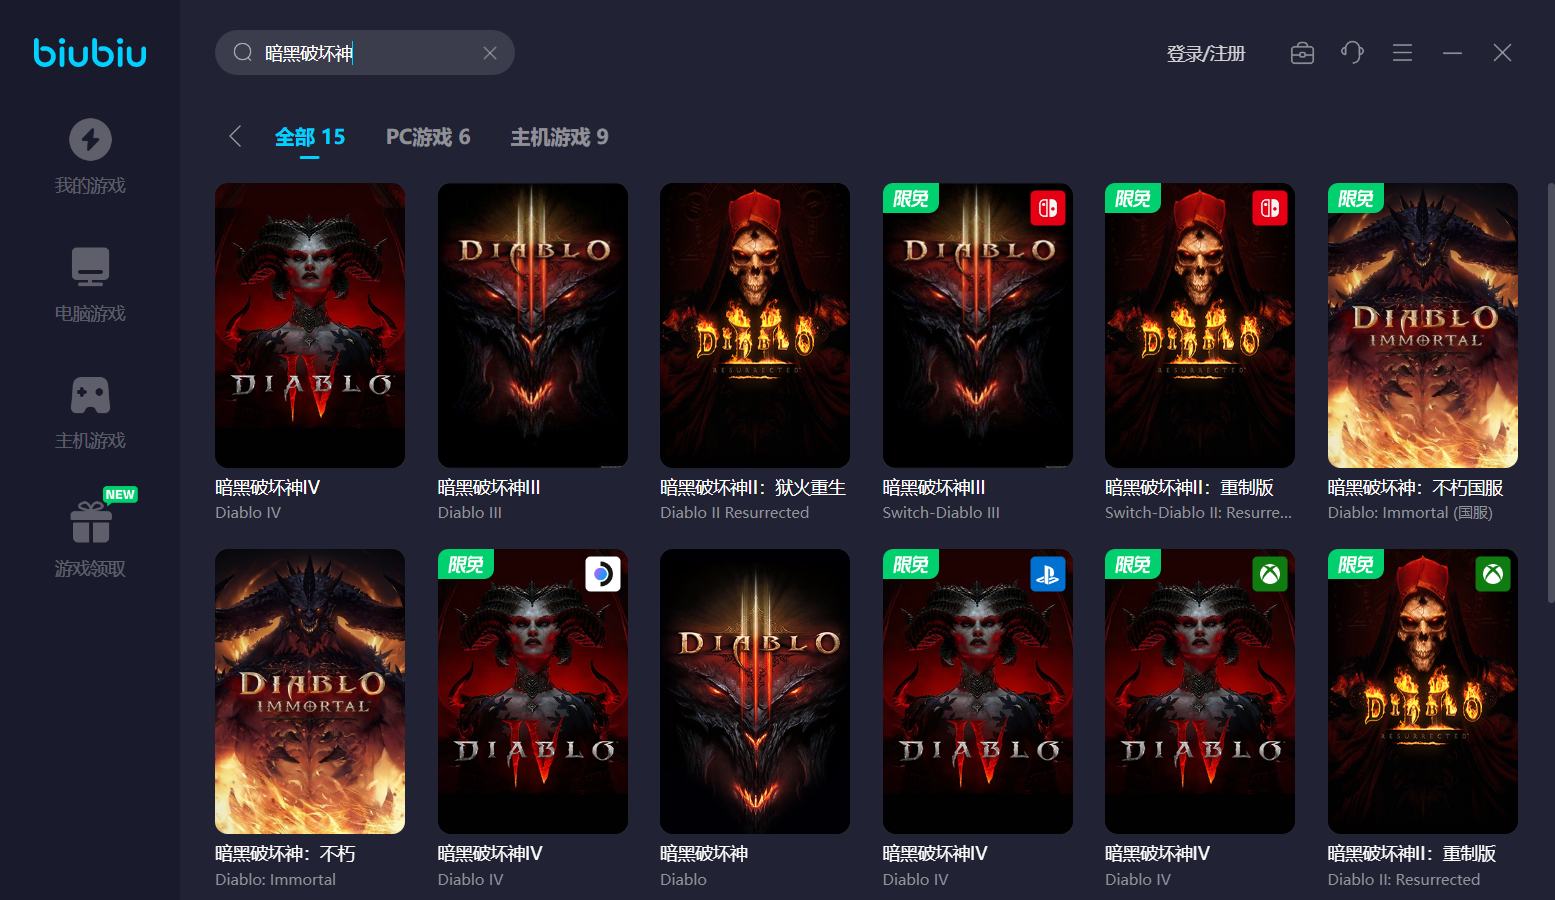Open console games controller icon in sidebar
Viewport: 1555px width, 900px height.
(x=90, y=395)
